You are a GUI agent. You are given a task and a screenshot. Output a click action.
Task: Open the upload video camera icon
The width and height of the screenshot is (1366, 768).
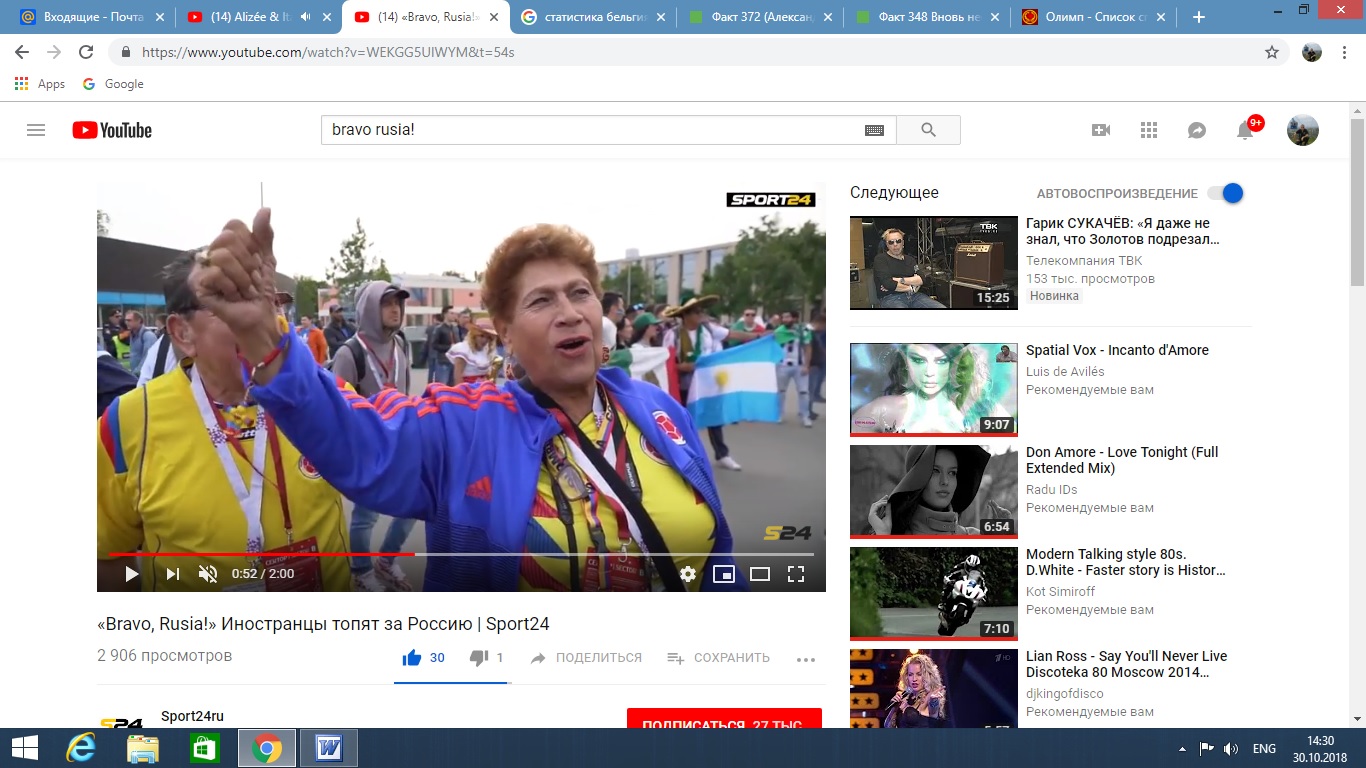pos(1101,130)
